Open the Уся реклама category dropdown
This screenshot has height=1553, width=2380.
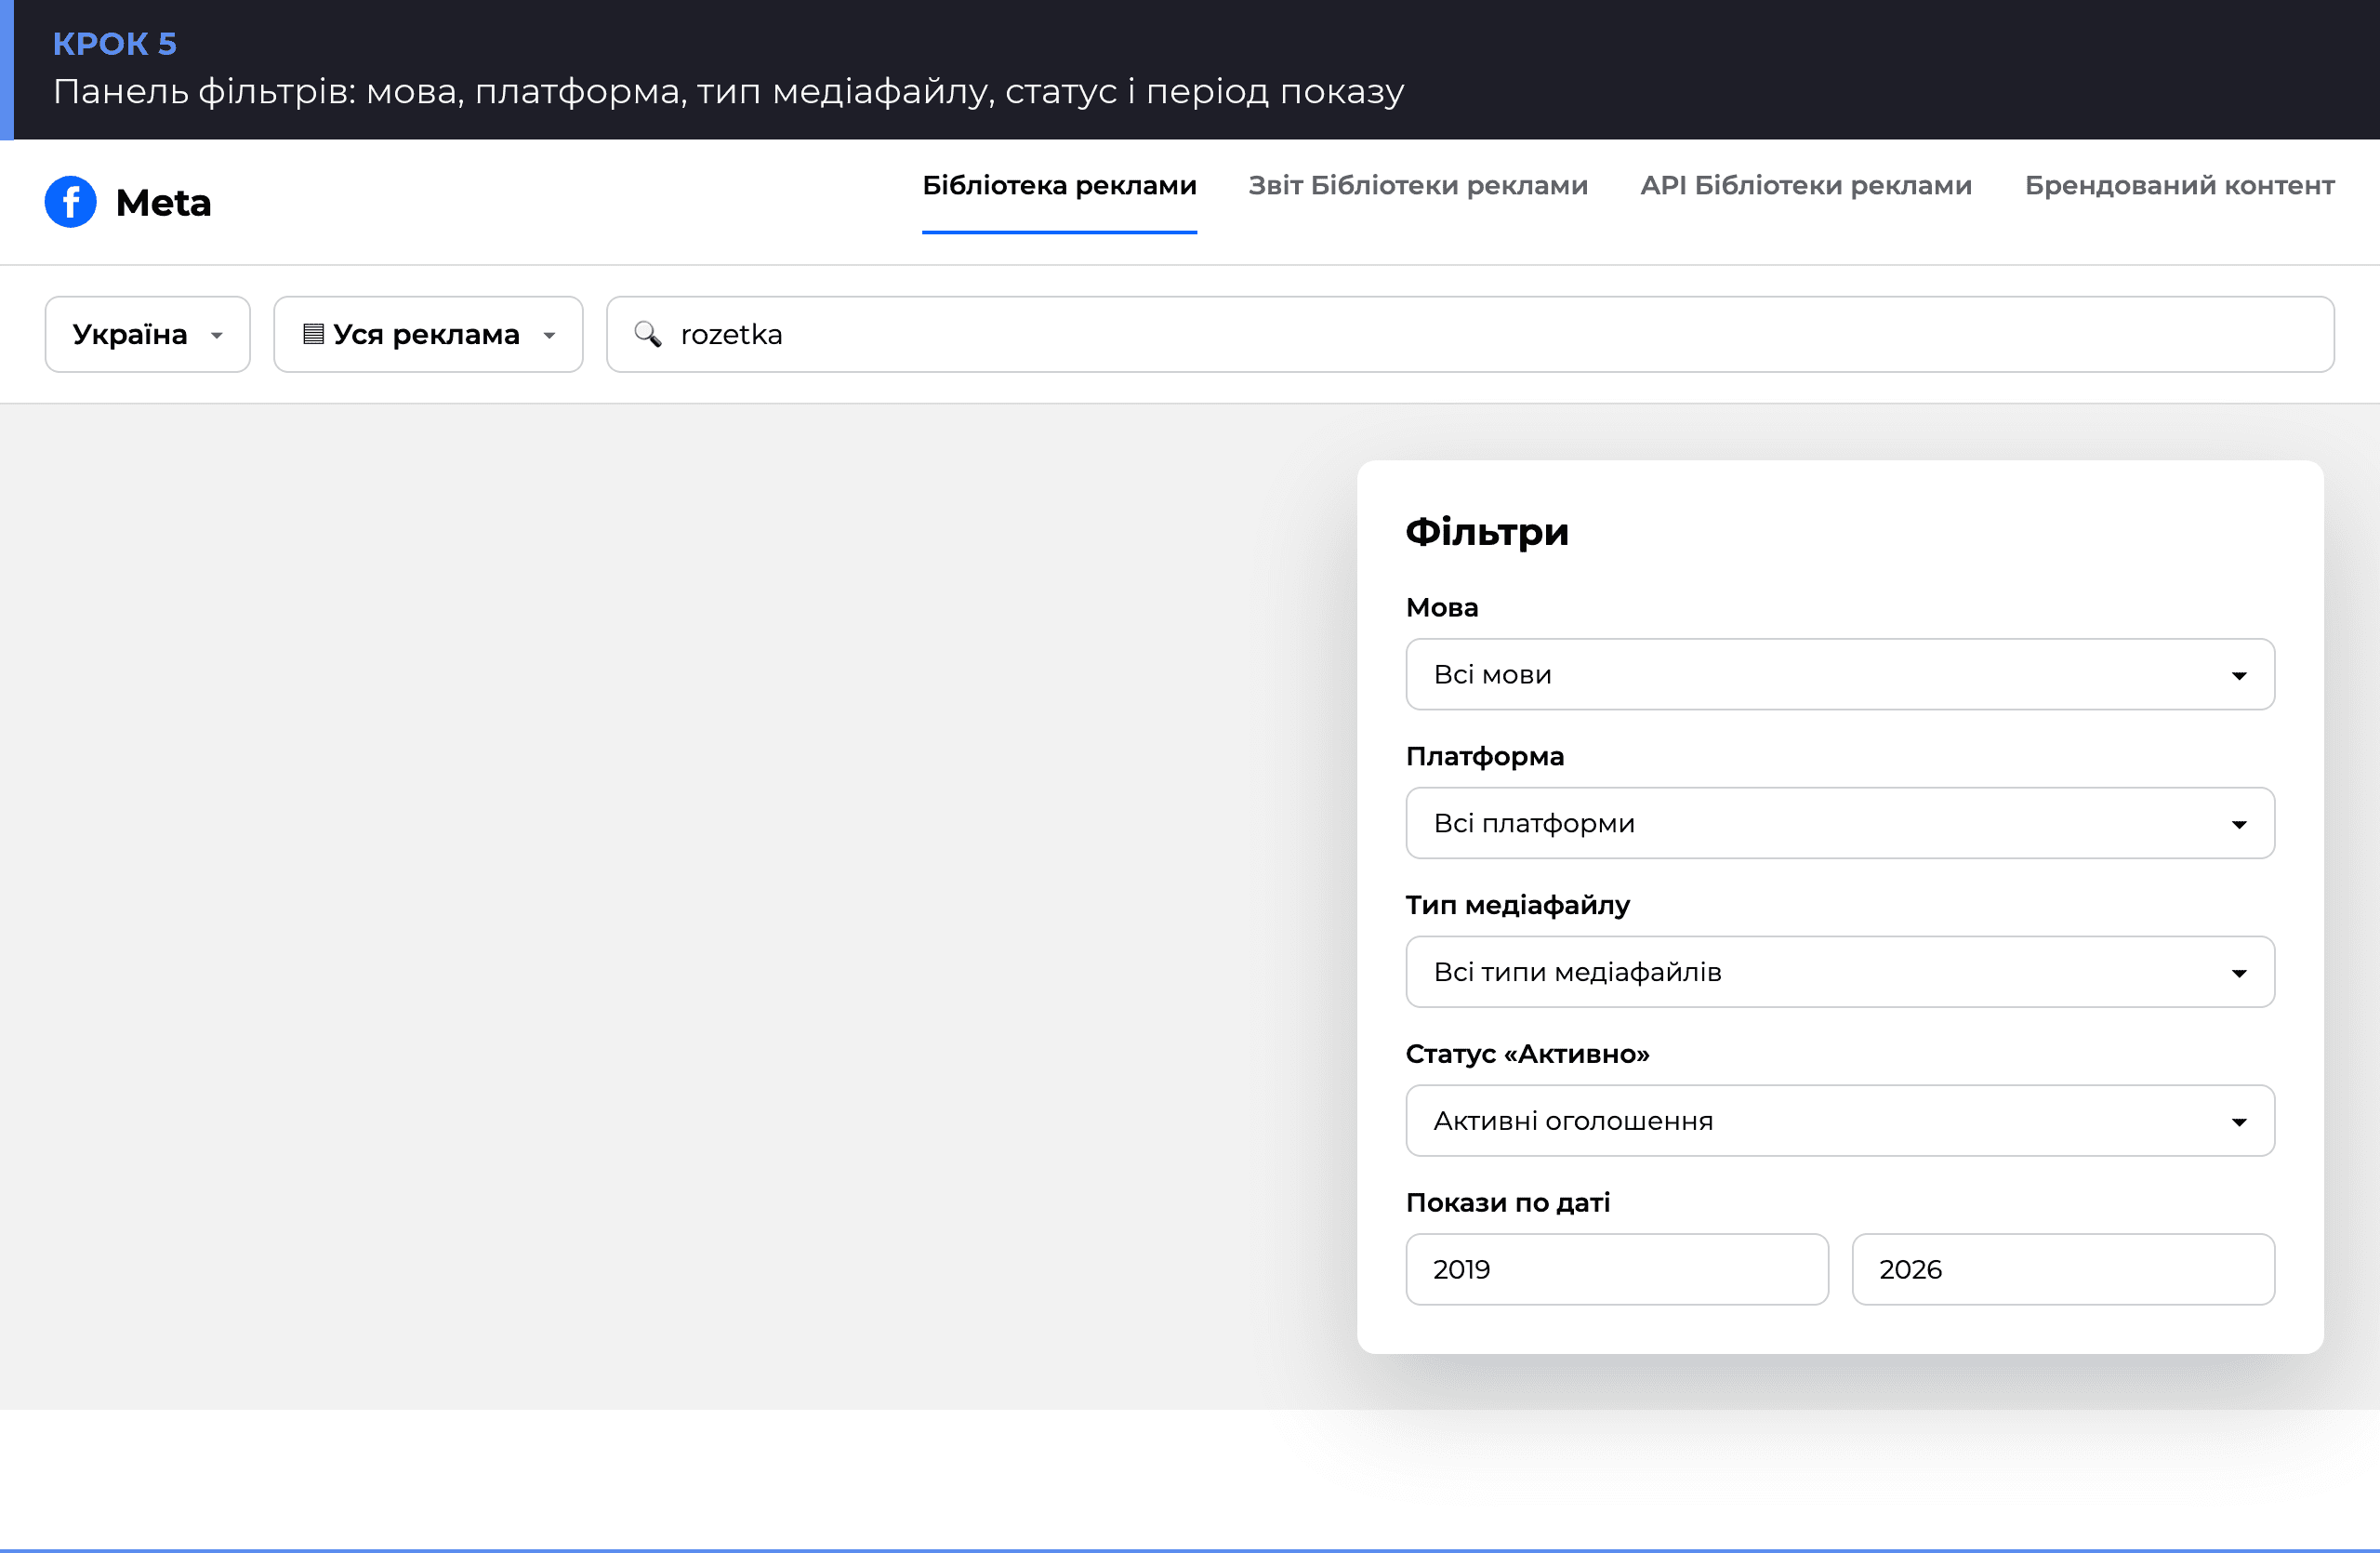[x=428, y=334]
